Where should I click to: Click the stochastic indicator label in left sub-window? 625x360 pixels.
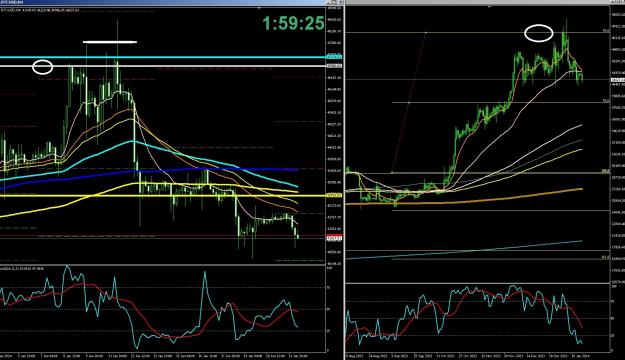[22, 268]
